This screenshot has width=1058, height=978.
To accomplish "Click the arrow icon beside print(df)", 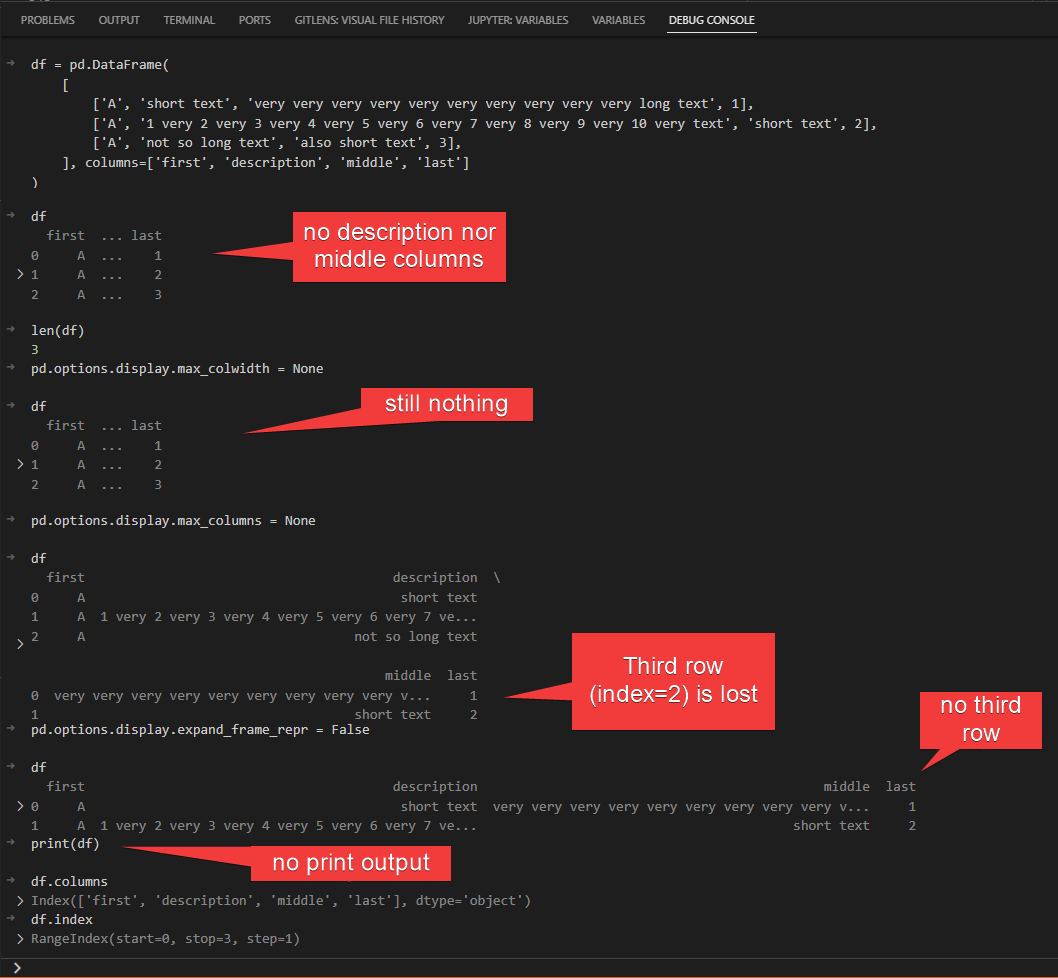I will (10, 843).
